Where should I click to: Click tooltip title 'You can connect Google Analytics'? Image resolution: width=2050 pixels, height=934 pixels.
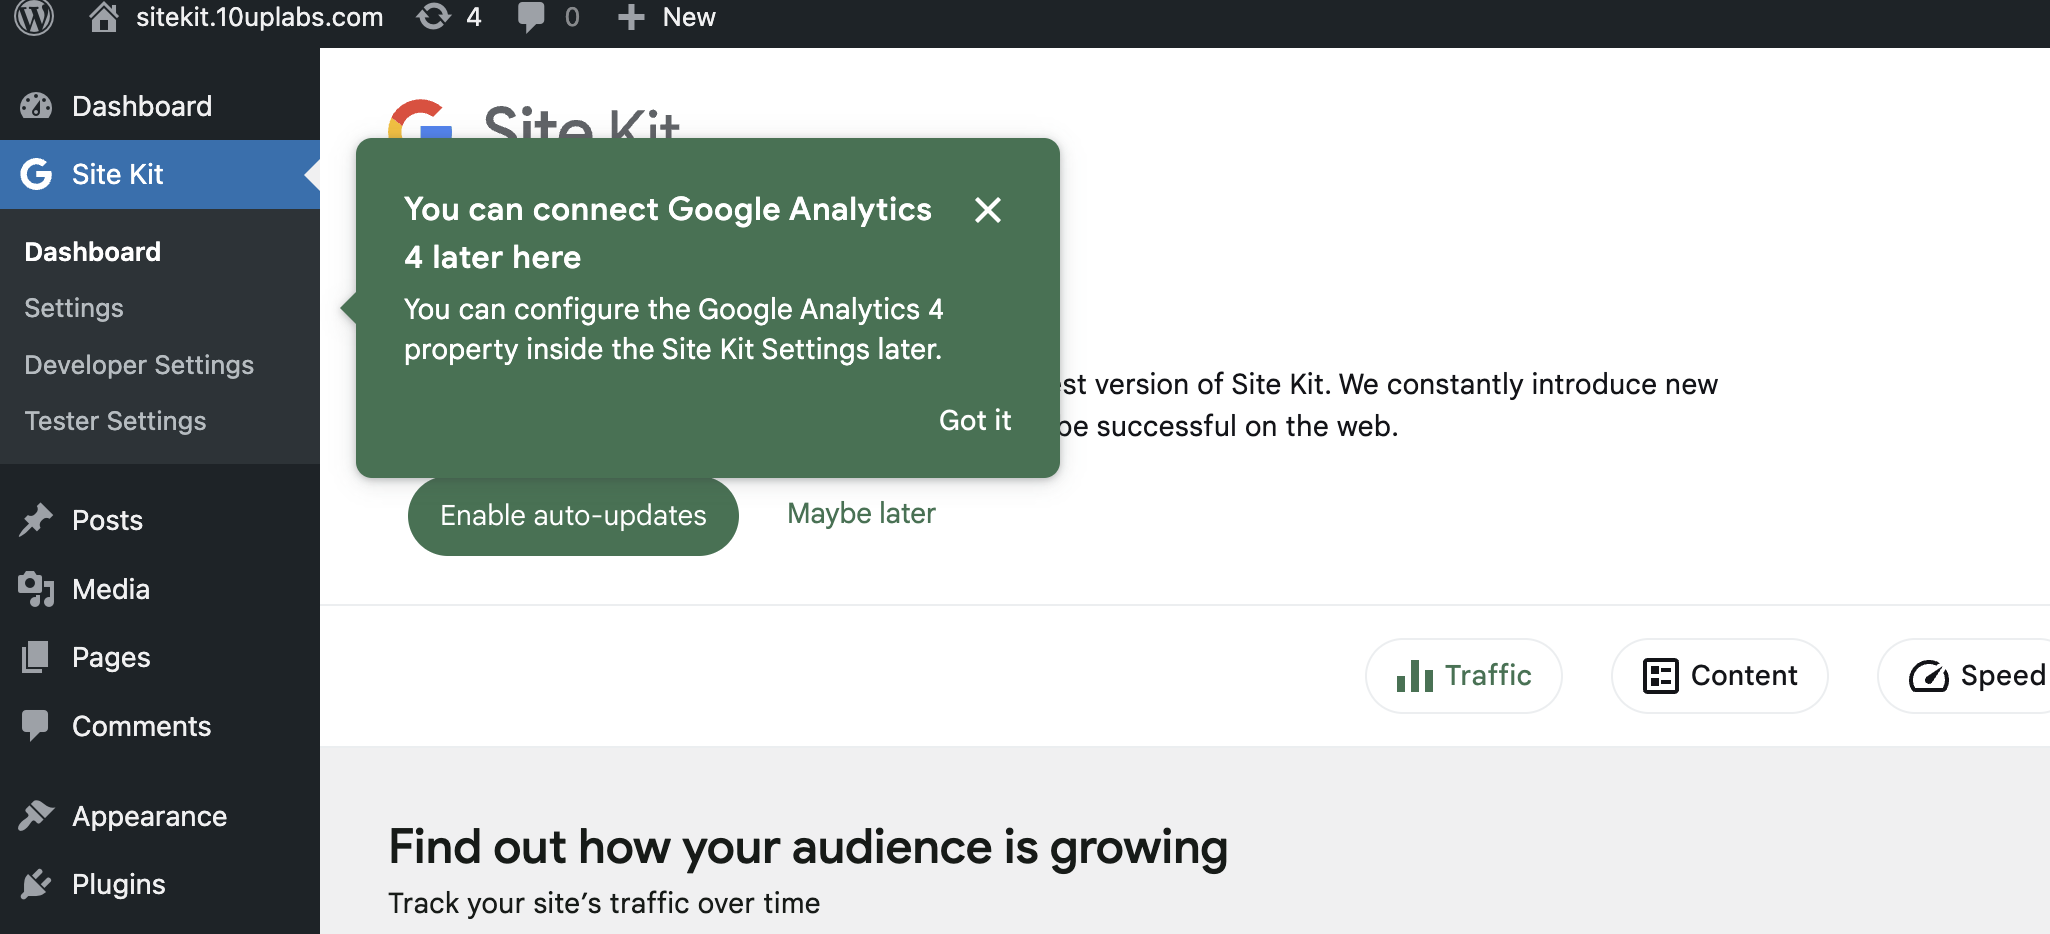point(668,209)
